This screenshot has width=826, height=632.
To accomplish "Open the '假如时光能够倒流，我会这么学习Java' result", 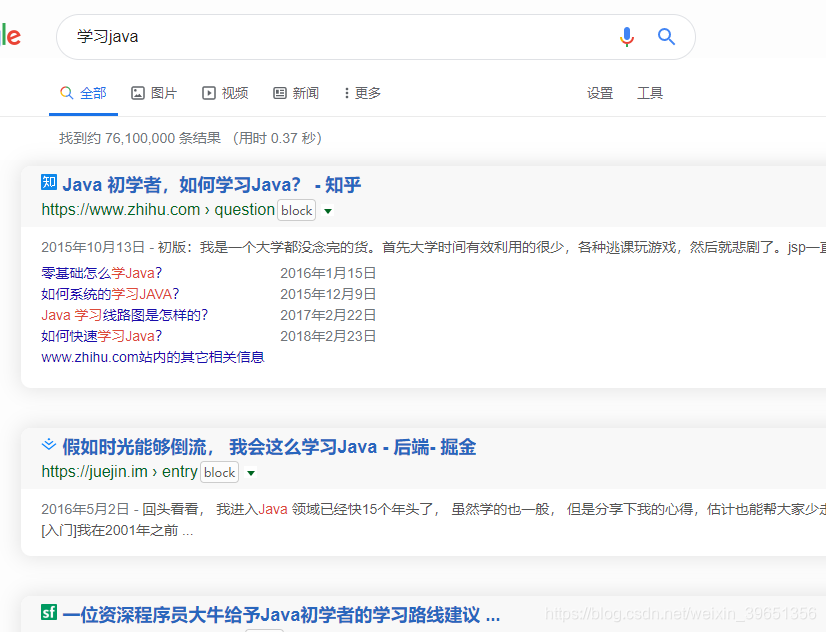I will [269, 447].
